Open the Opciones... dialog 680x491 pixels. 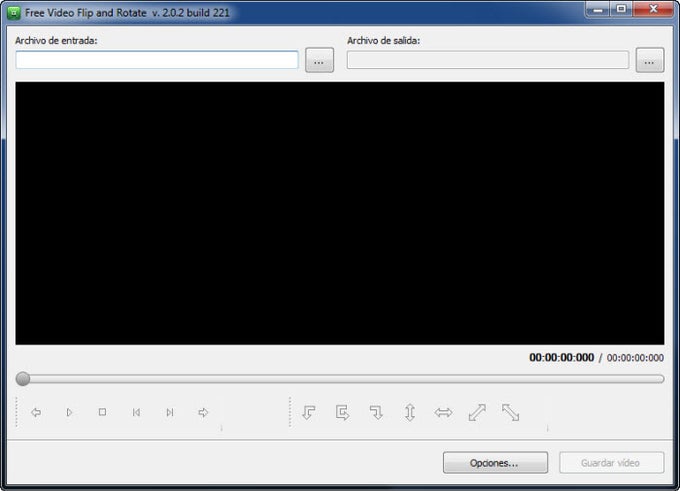pos(495,463)
